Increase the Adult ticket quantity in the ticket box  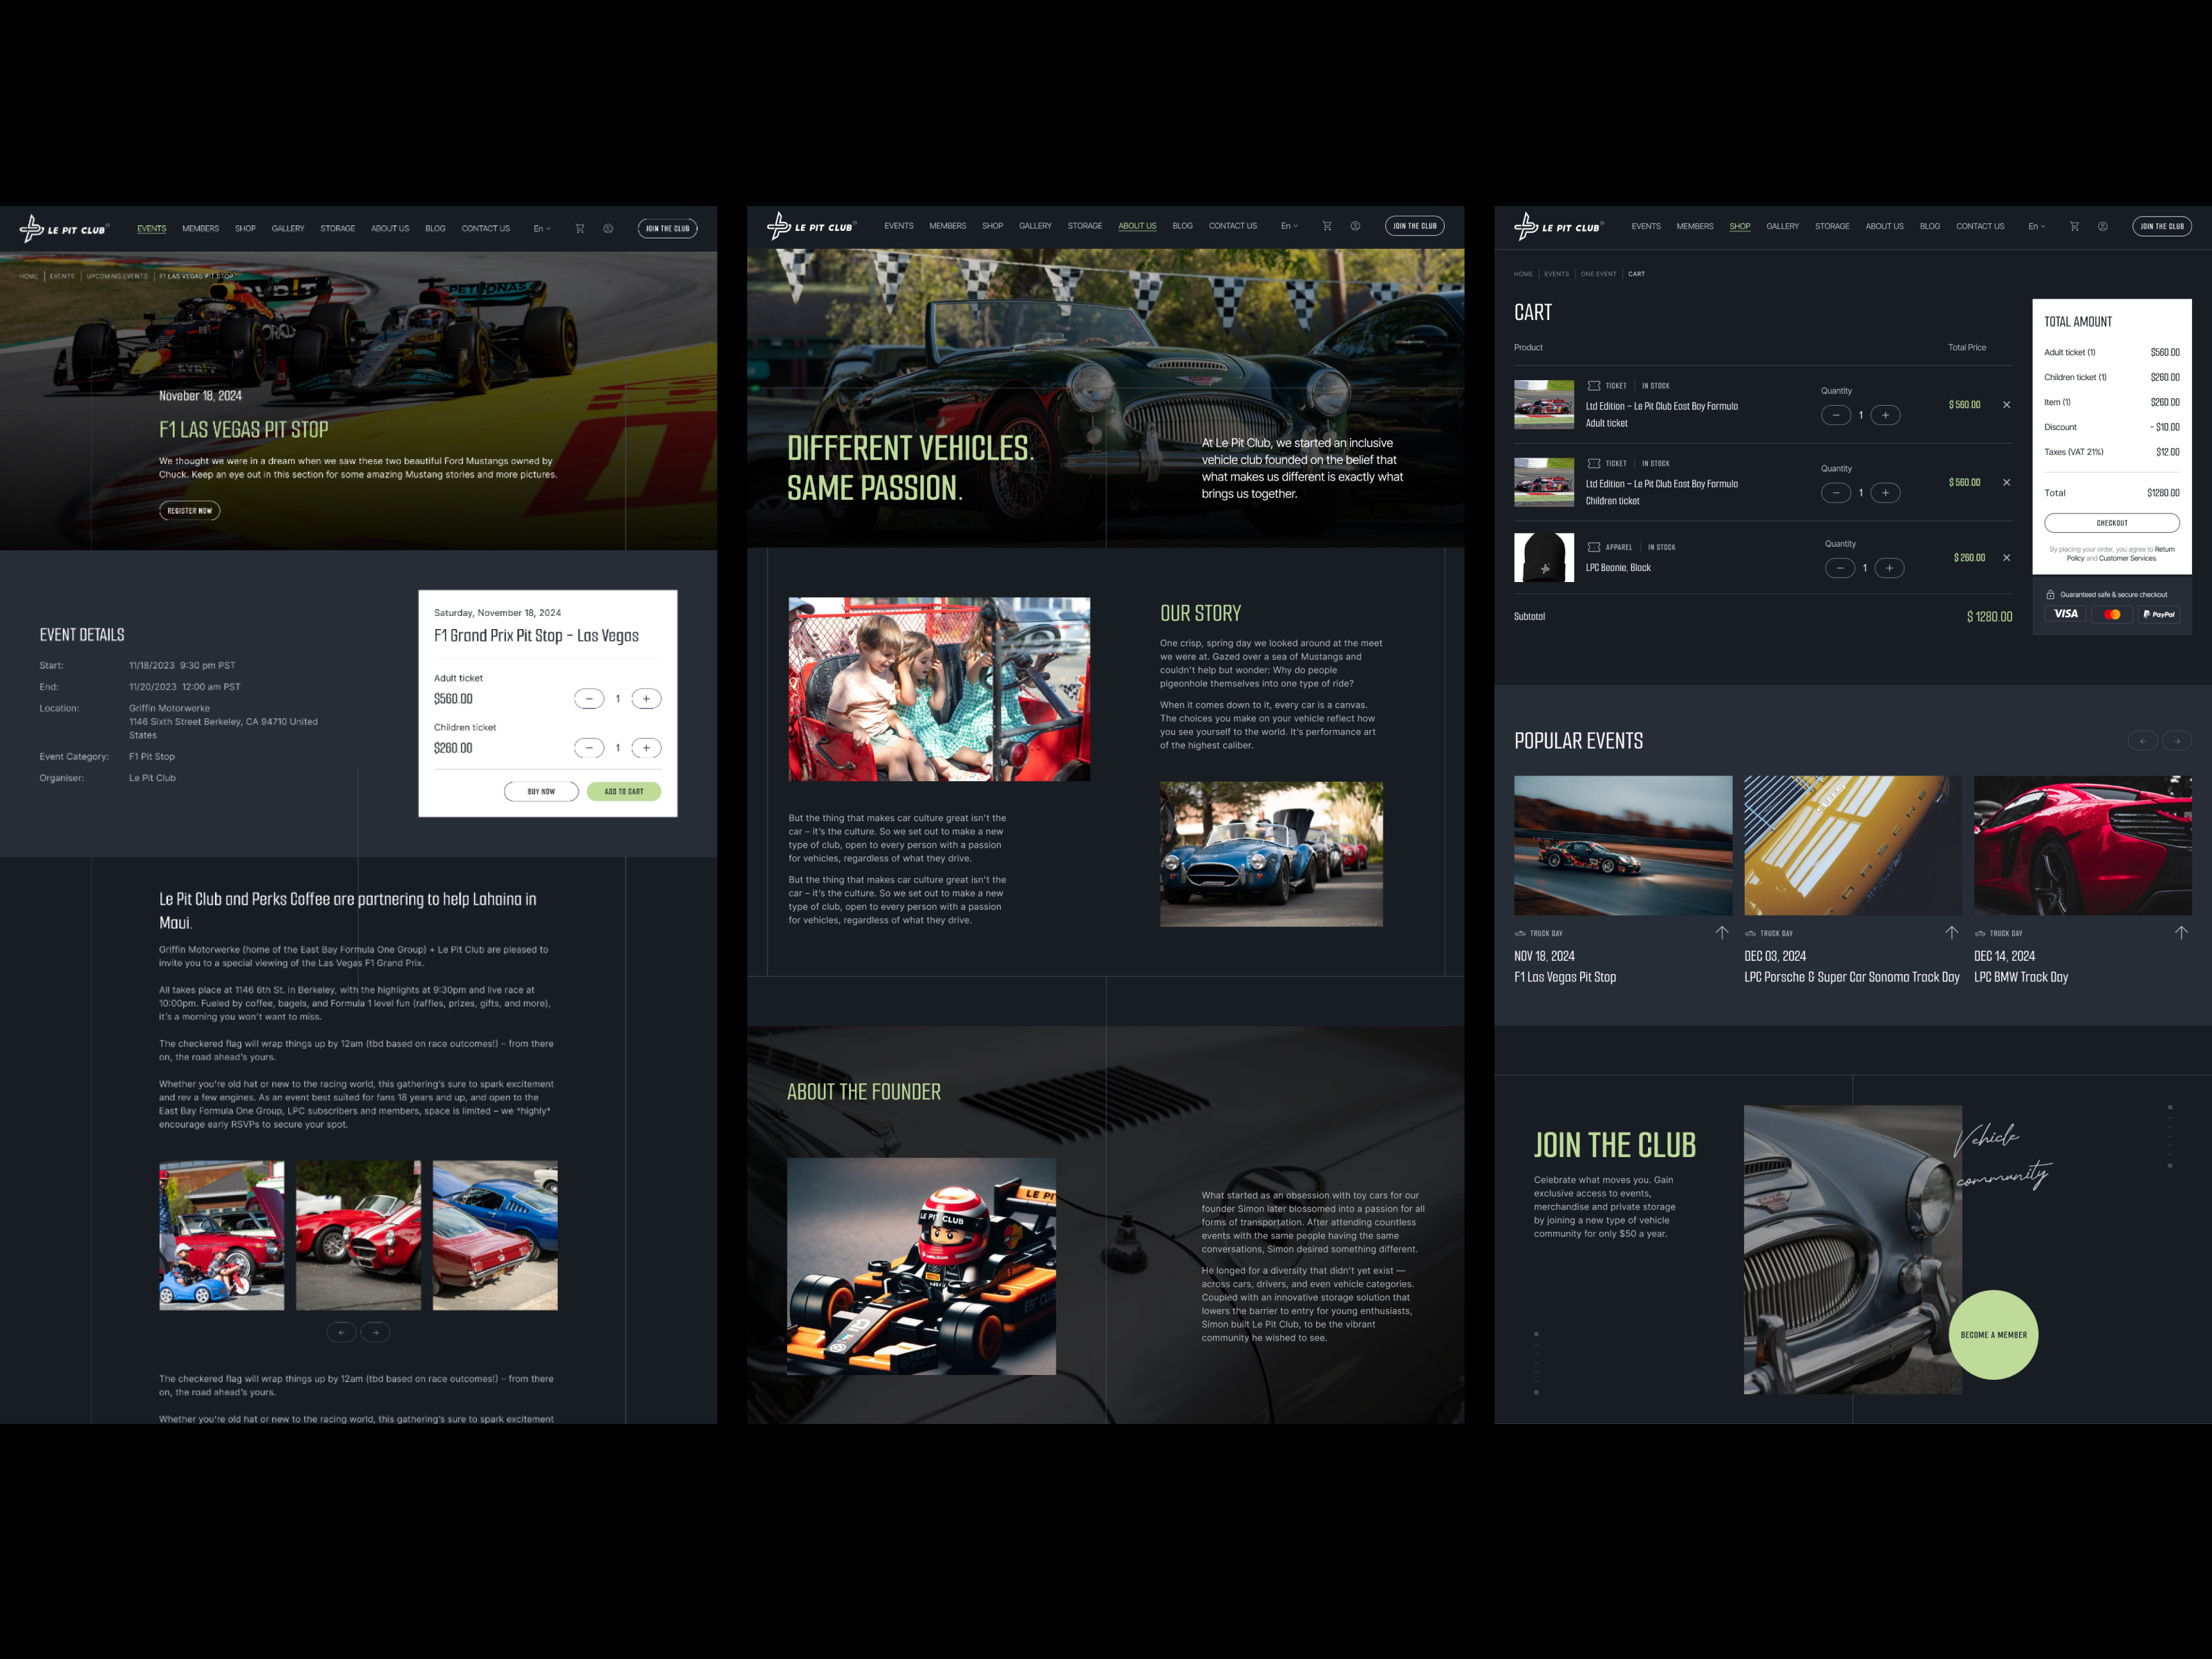(646, 699)
